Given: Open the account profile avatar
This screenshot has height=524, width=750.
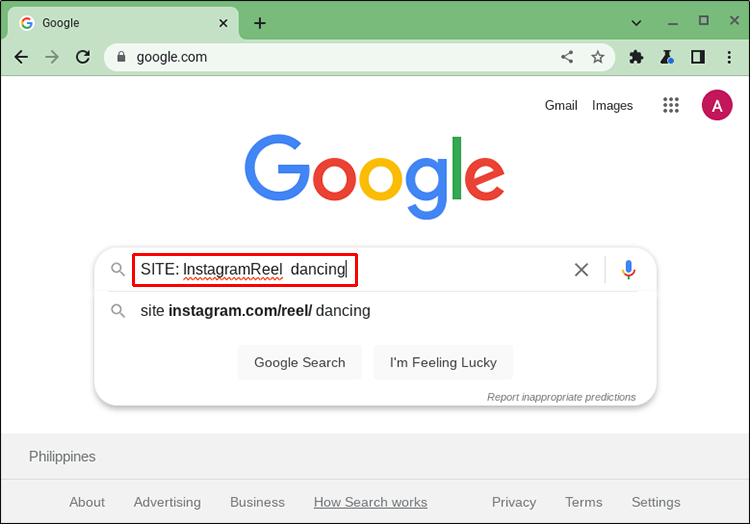Looking at the screenshot, I should pos(717,105).
